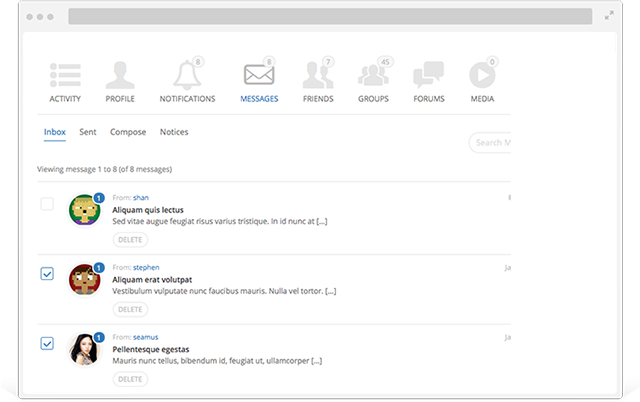
Task: Uncheck the checkbox for stephen's message
Action: [x=47, y=274]
